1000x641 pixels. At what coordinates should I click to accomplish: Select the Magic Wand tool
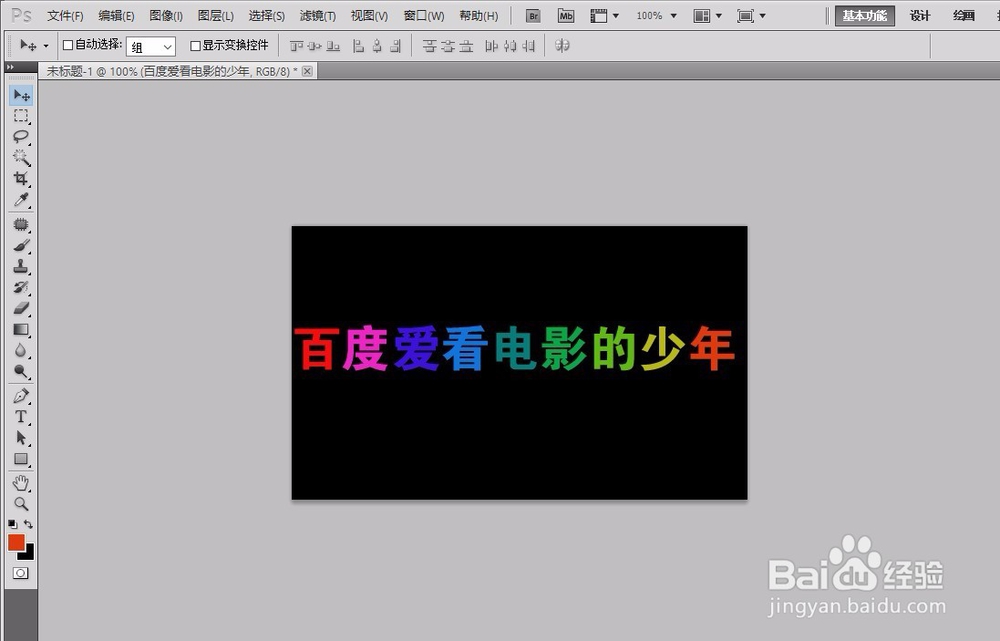coord(21,158)
